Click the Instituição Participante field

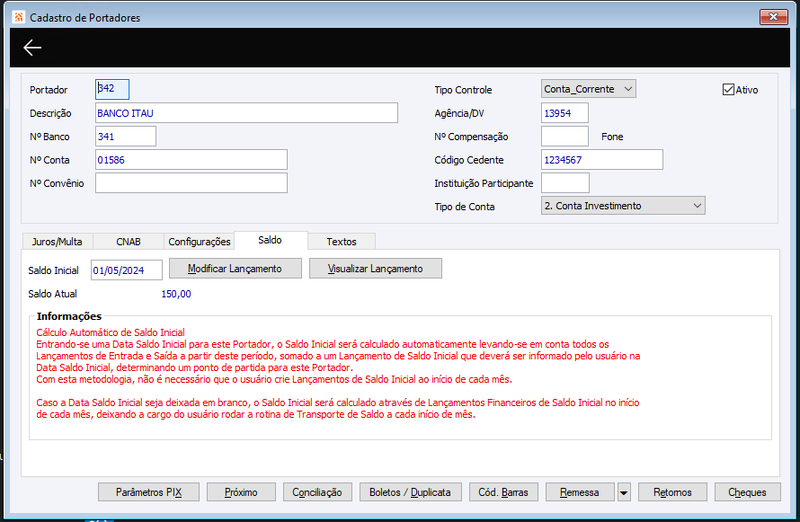pyautogui.click(x=565, y=183)
